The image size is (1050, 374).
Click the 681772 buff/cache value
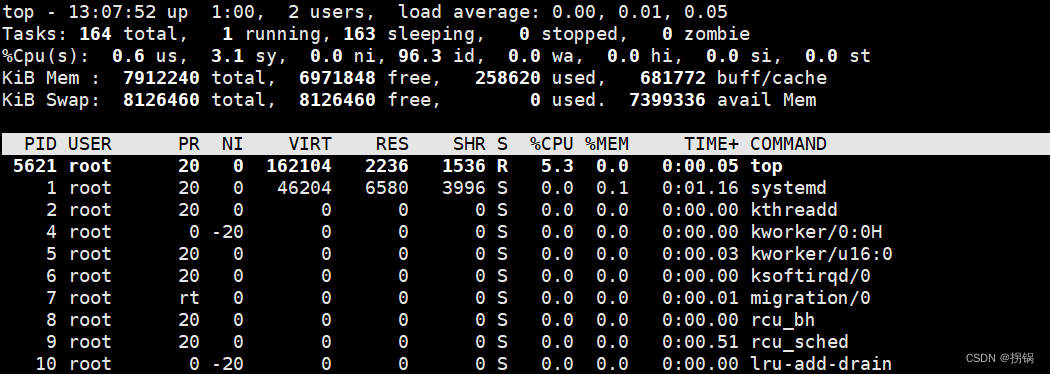pos(673,78)
